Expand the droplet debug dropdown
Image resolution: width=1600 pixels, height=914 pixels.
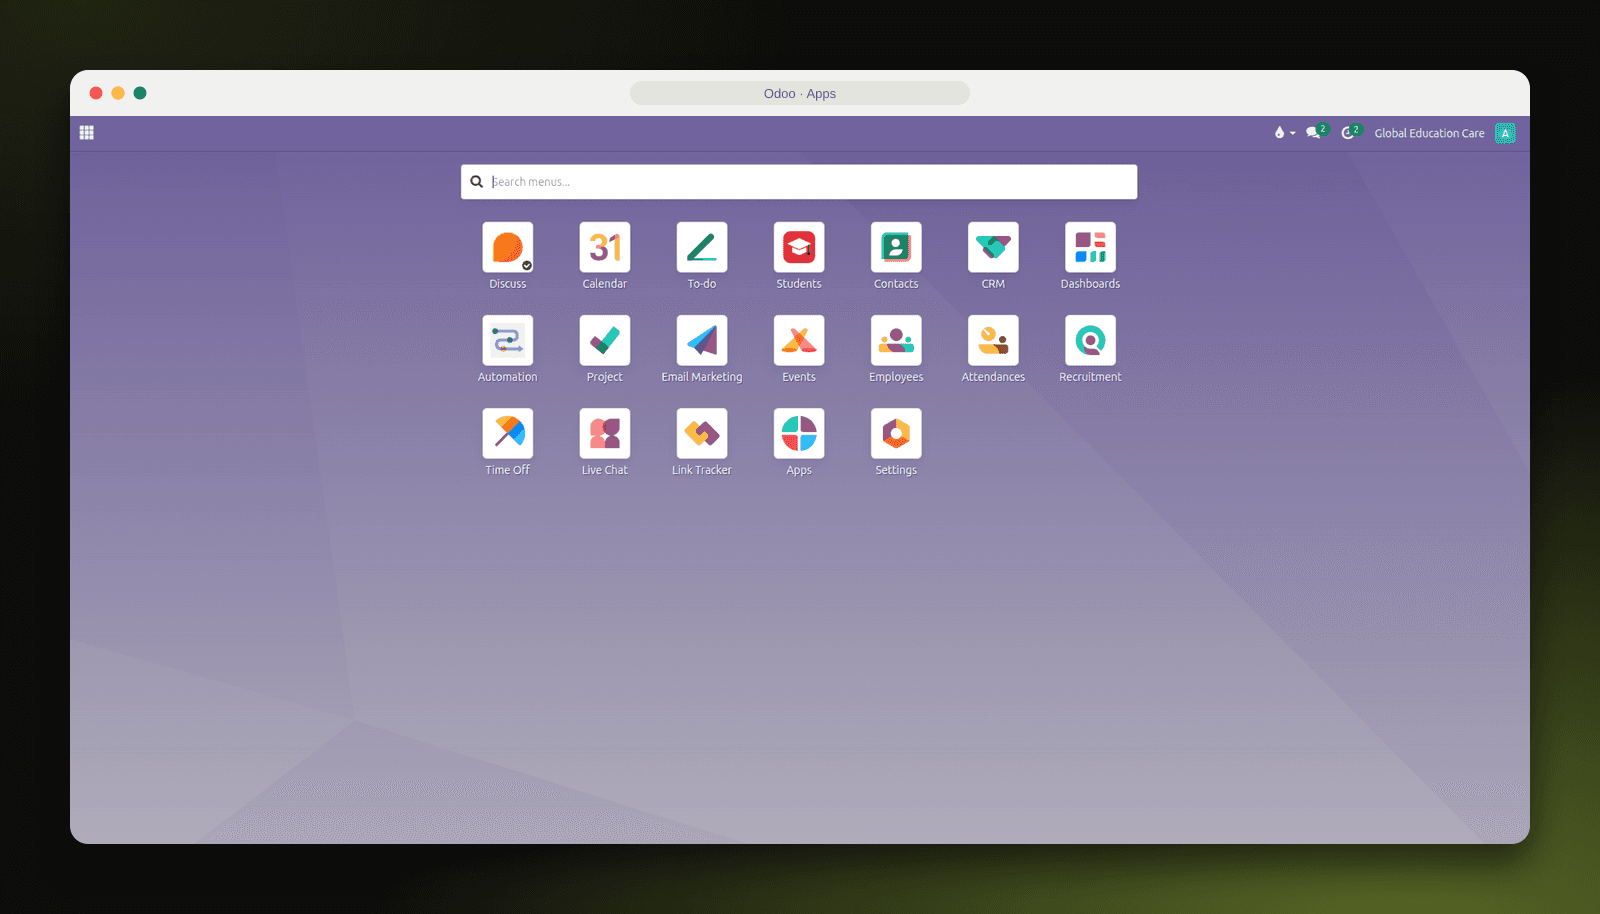1284,133
